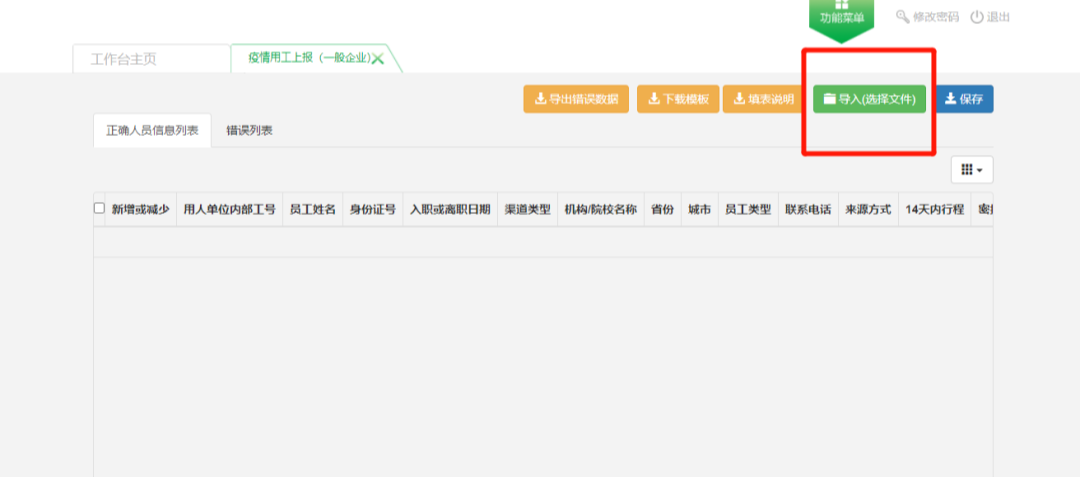Screen dimensions: 1080x477
Task: Switch to the 错误列表 tab
Action: click(x=250, y=130)
